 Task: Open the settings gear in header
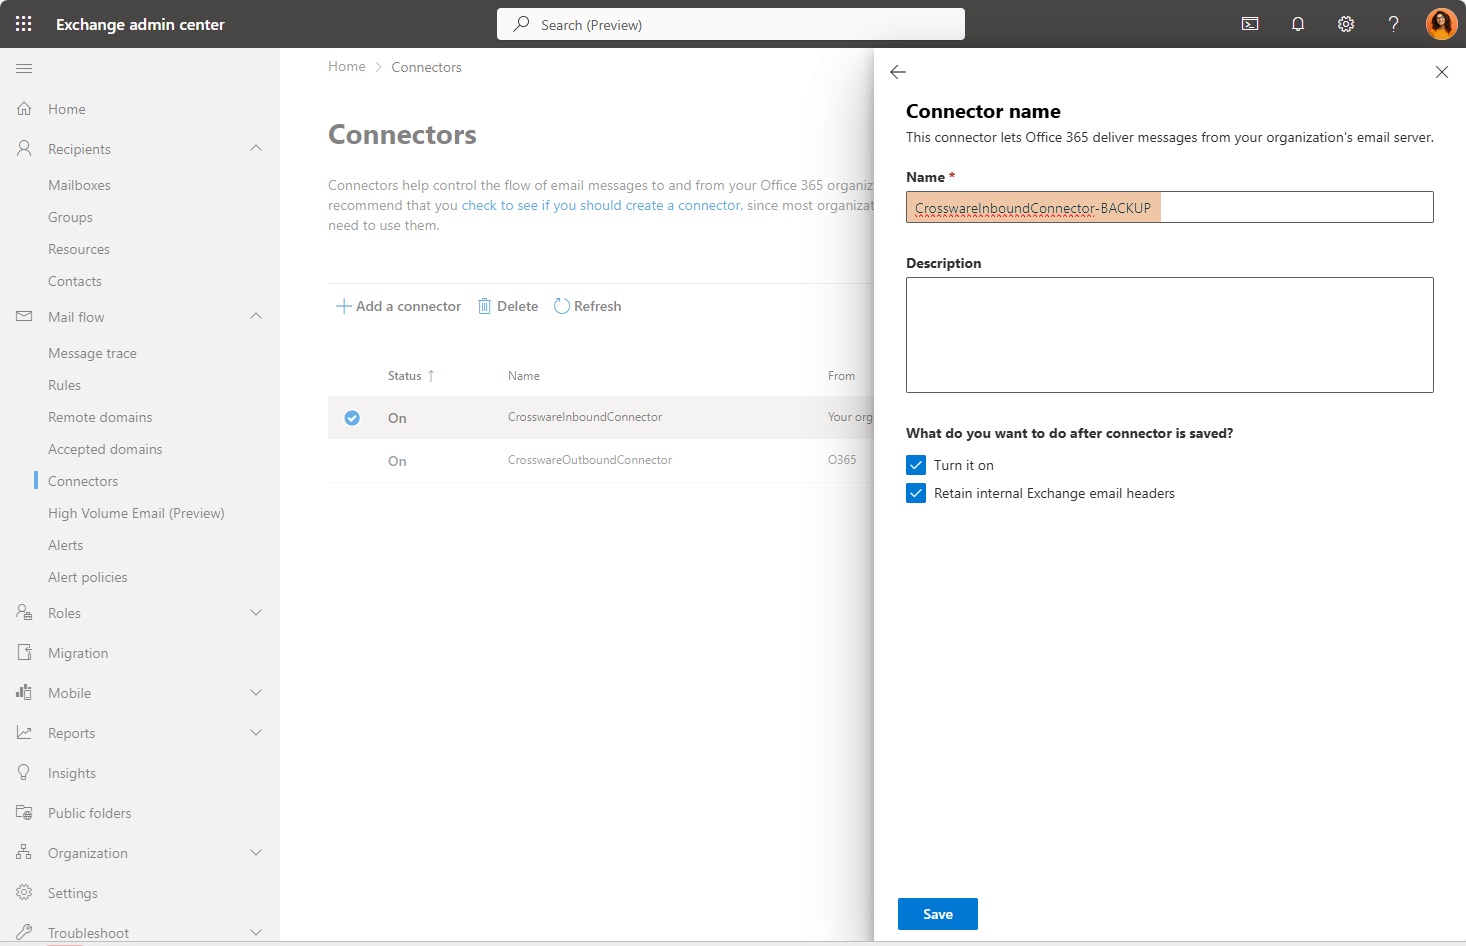pos(1346,24)
